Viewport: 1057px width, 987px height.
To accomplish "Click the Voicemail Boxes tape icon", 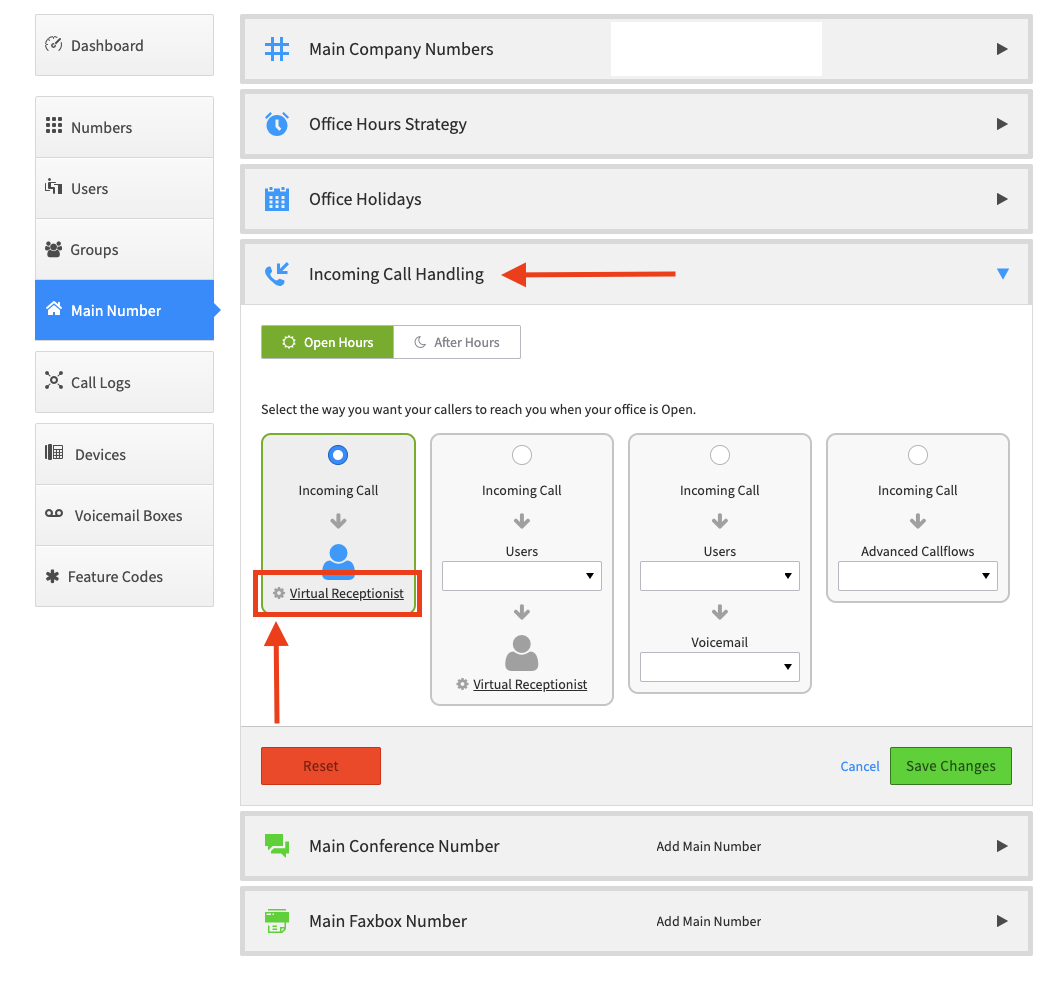I will coord(54,514).
